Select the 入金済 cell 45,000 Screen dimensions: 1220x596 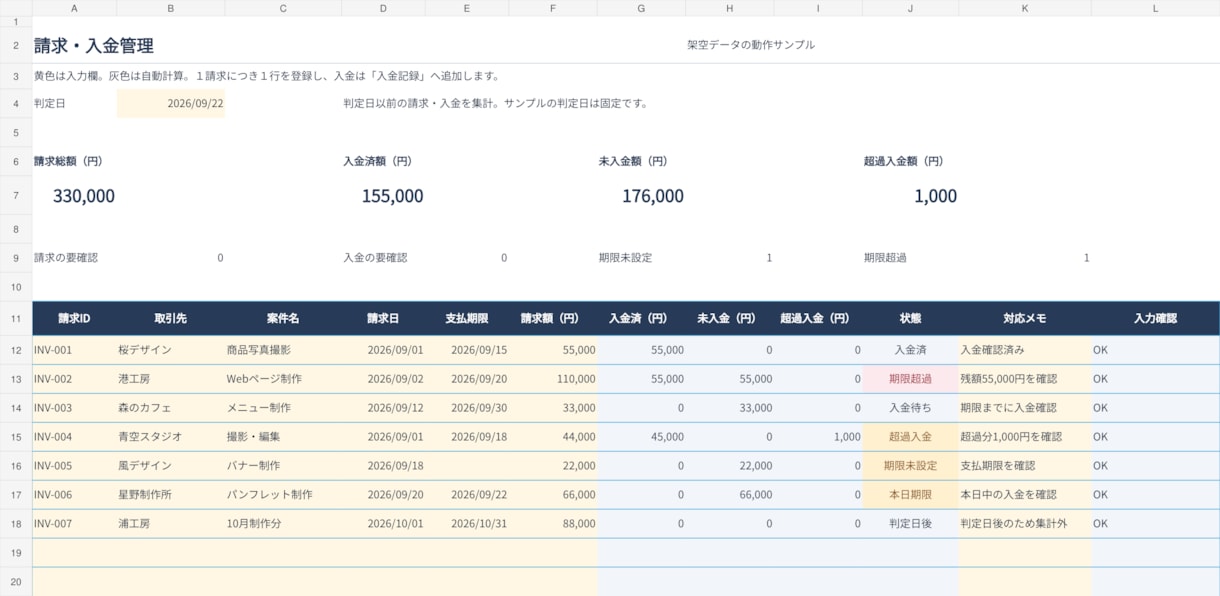642,437
